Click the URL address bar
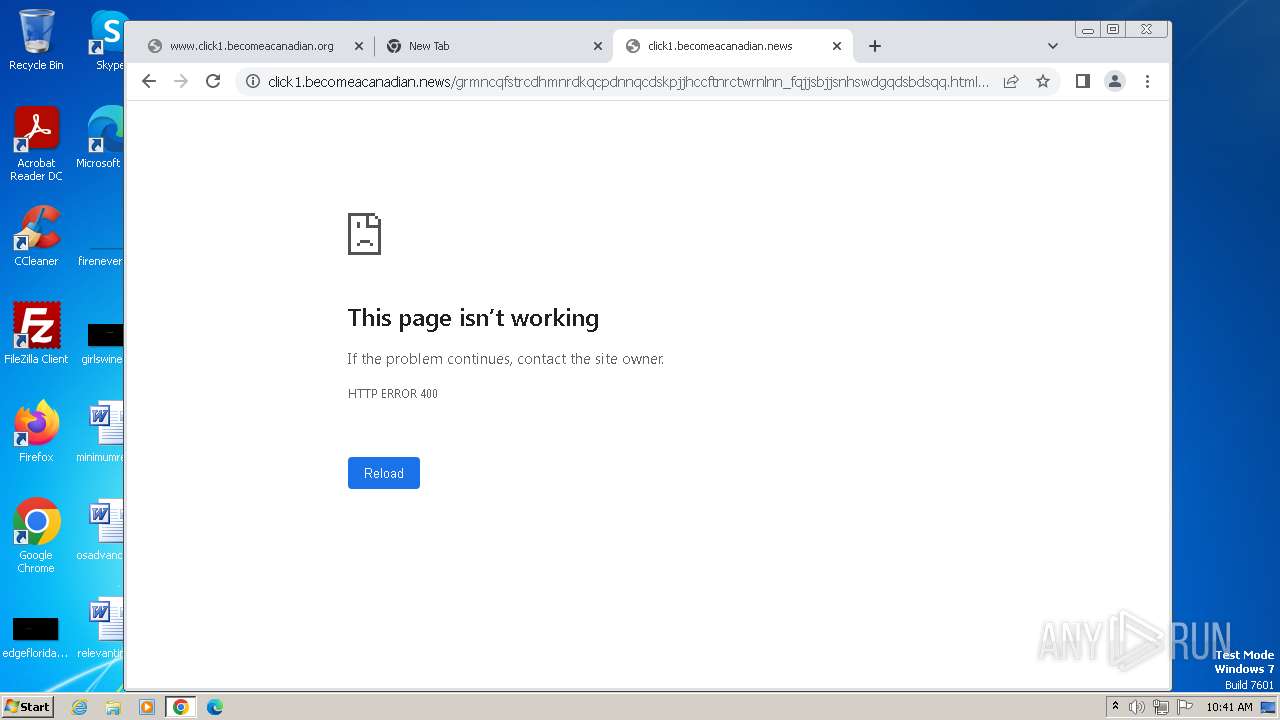 tap(628, 81)
